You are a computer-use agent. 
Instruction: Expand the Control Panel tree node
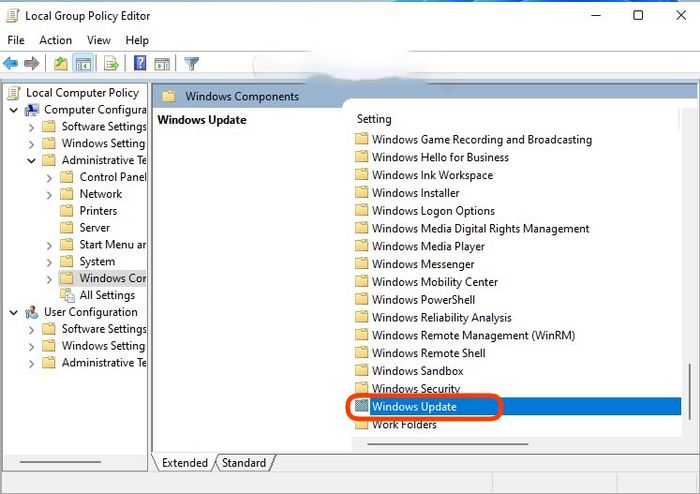(x=49, y=178)
